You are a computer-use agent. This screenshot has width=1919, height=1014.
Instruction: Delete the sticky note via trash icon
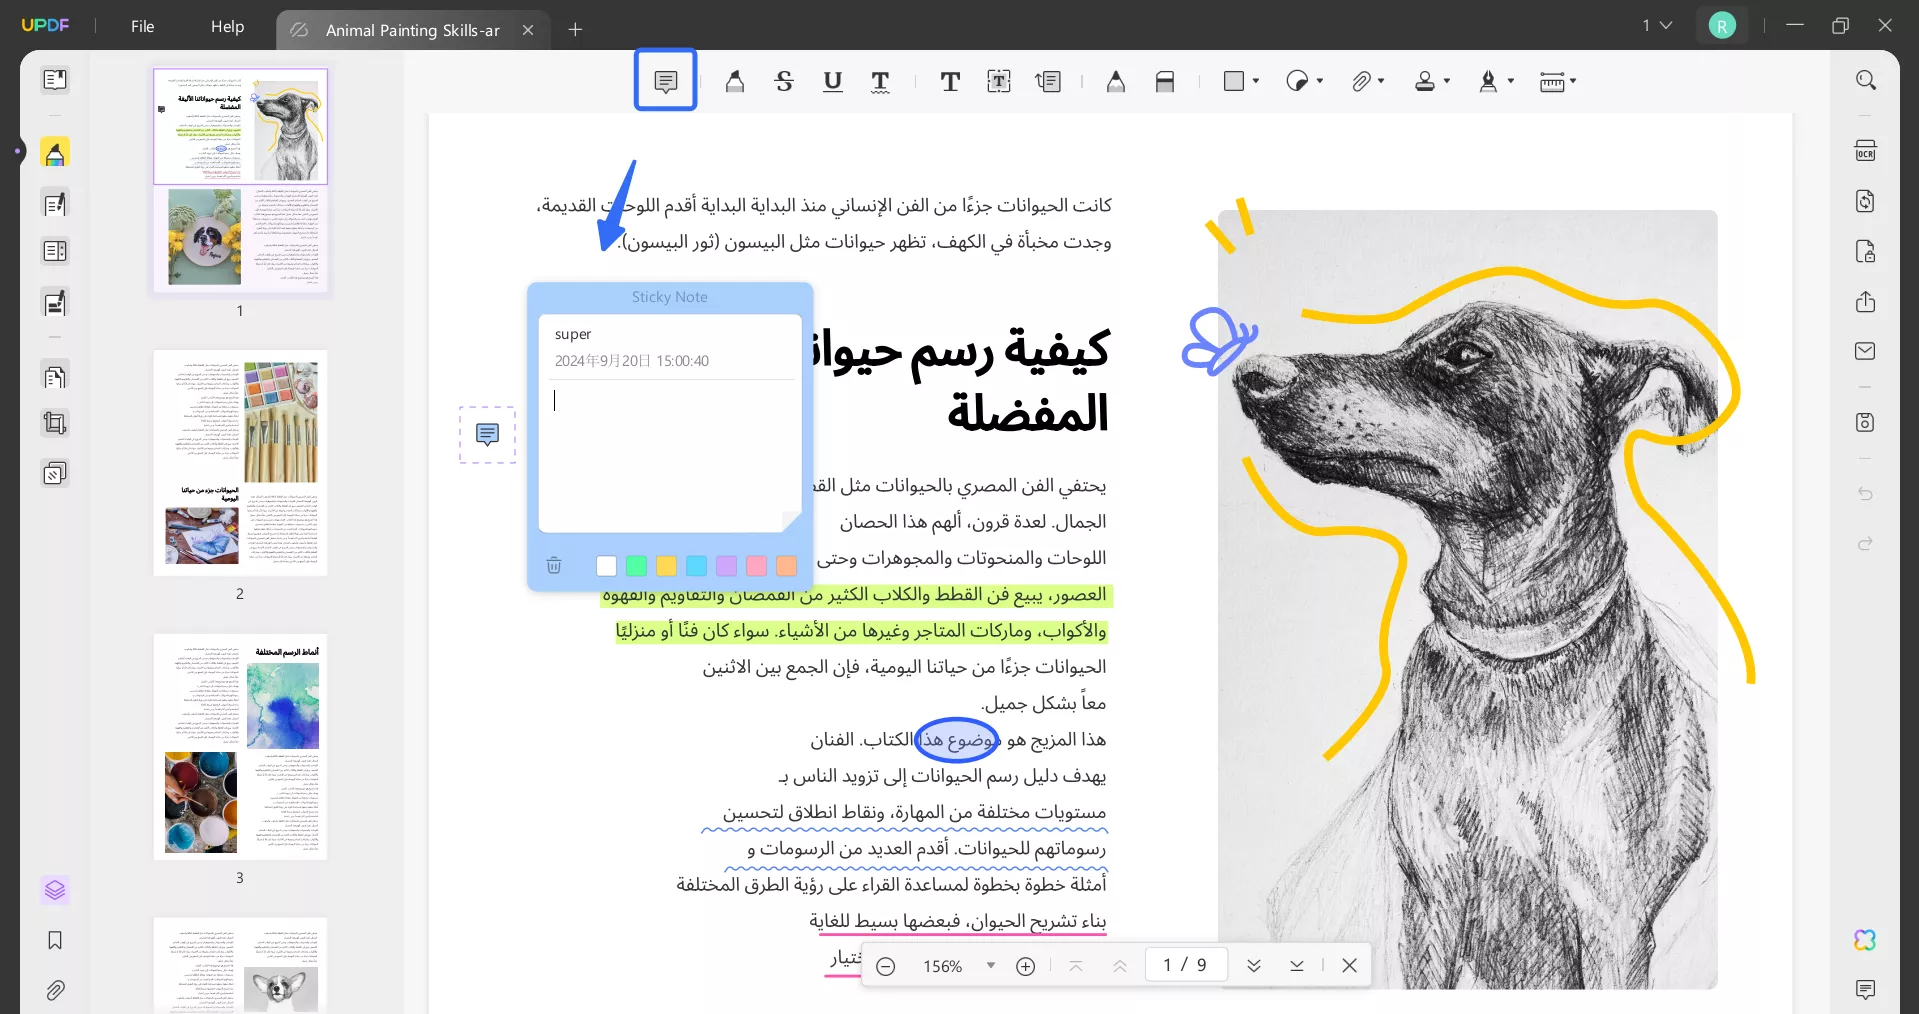554,565
